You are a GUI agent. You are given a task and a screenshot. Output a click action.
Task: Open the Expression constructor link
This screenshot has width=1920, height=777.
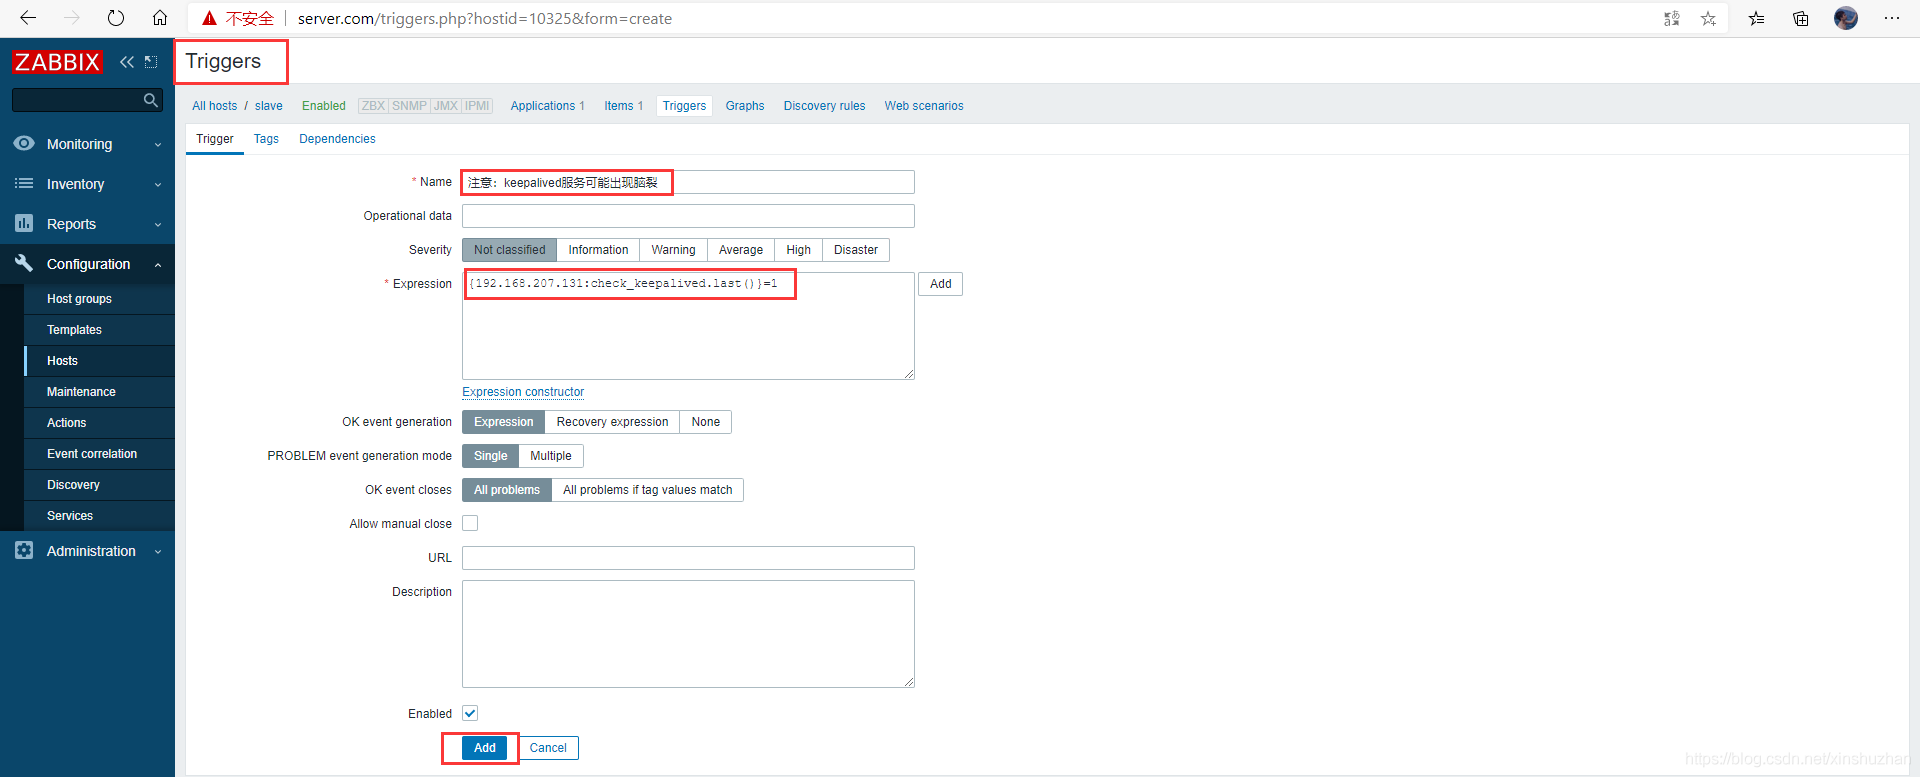pyautogui.click(x=523, y=392)
